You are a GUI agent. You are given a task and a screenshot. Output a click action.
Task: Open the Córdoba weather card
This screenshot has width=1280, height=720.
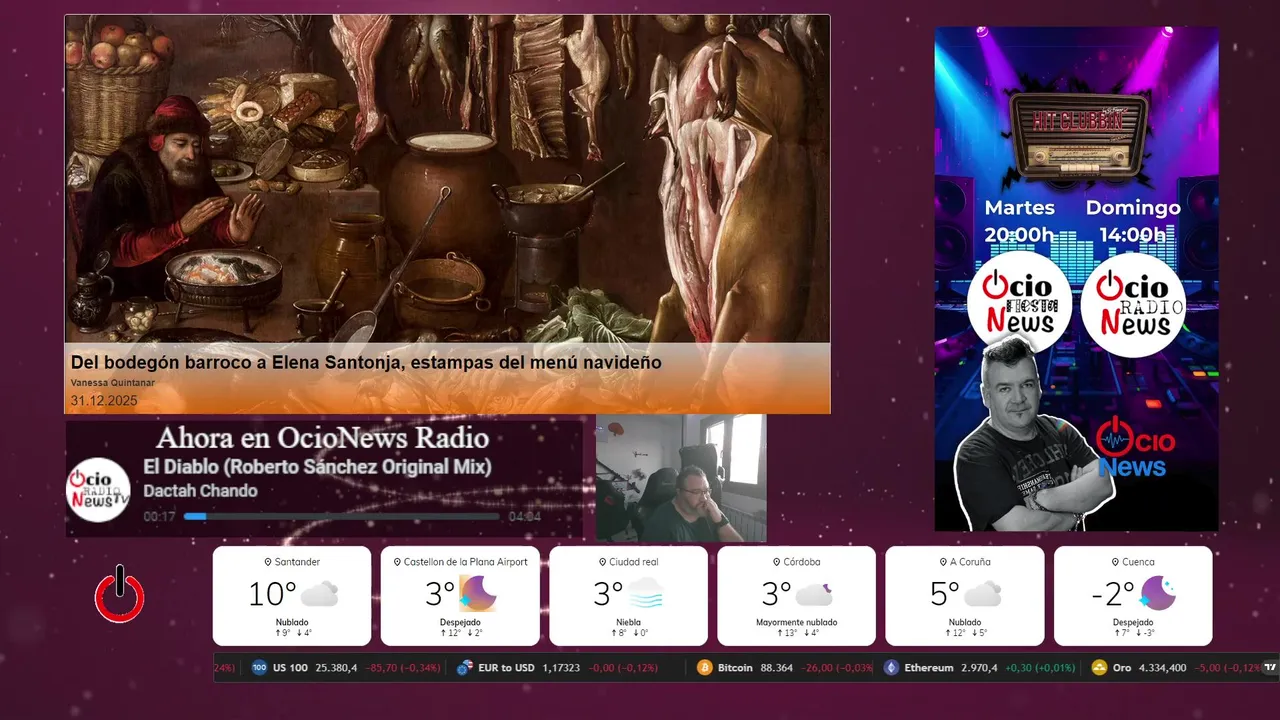[x=796, y=595]
